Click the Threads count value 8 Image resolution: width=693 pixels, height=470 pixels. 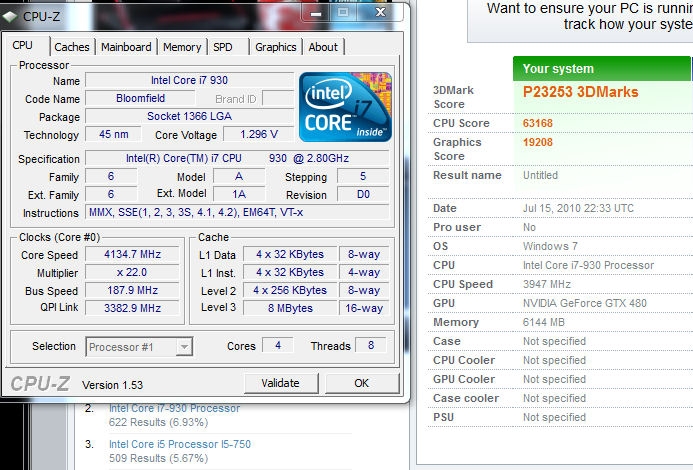[x=371, y=345]
